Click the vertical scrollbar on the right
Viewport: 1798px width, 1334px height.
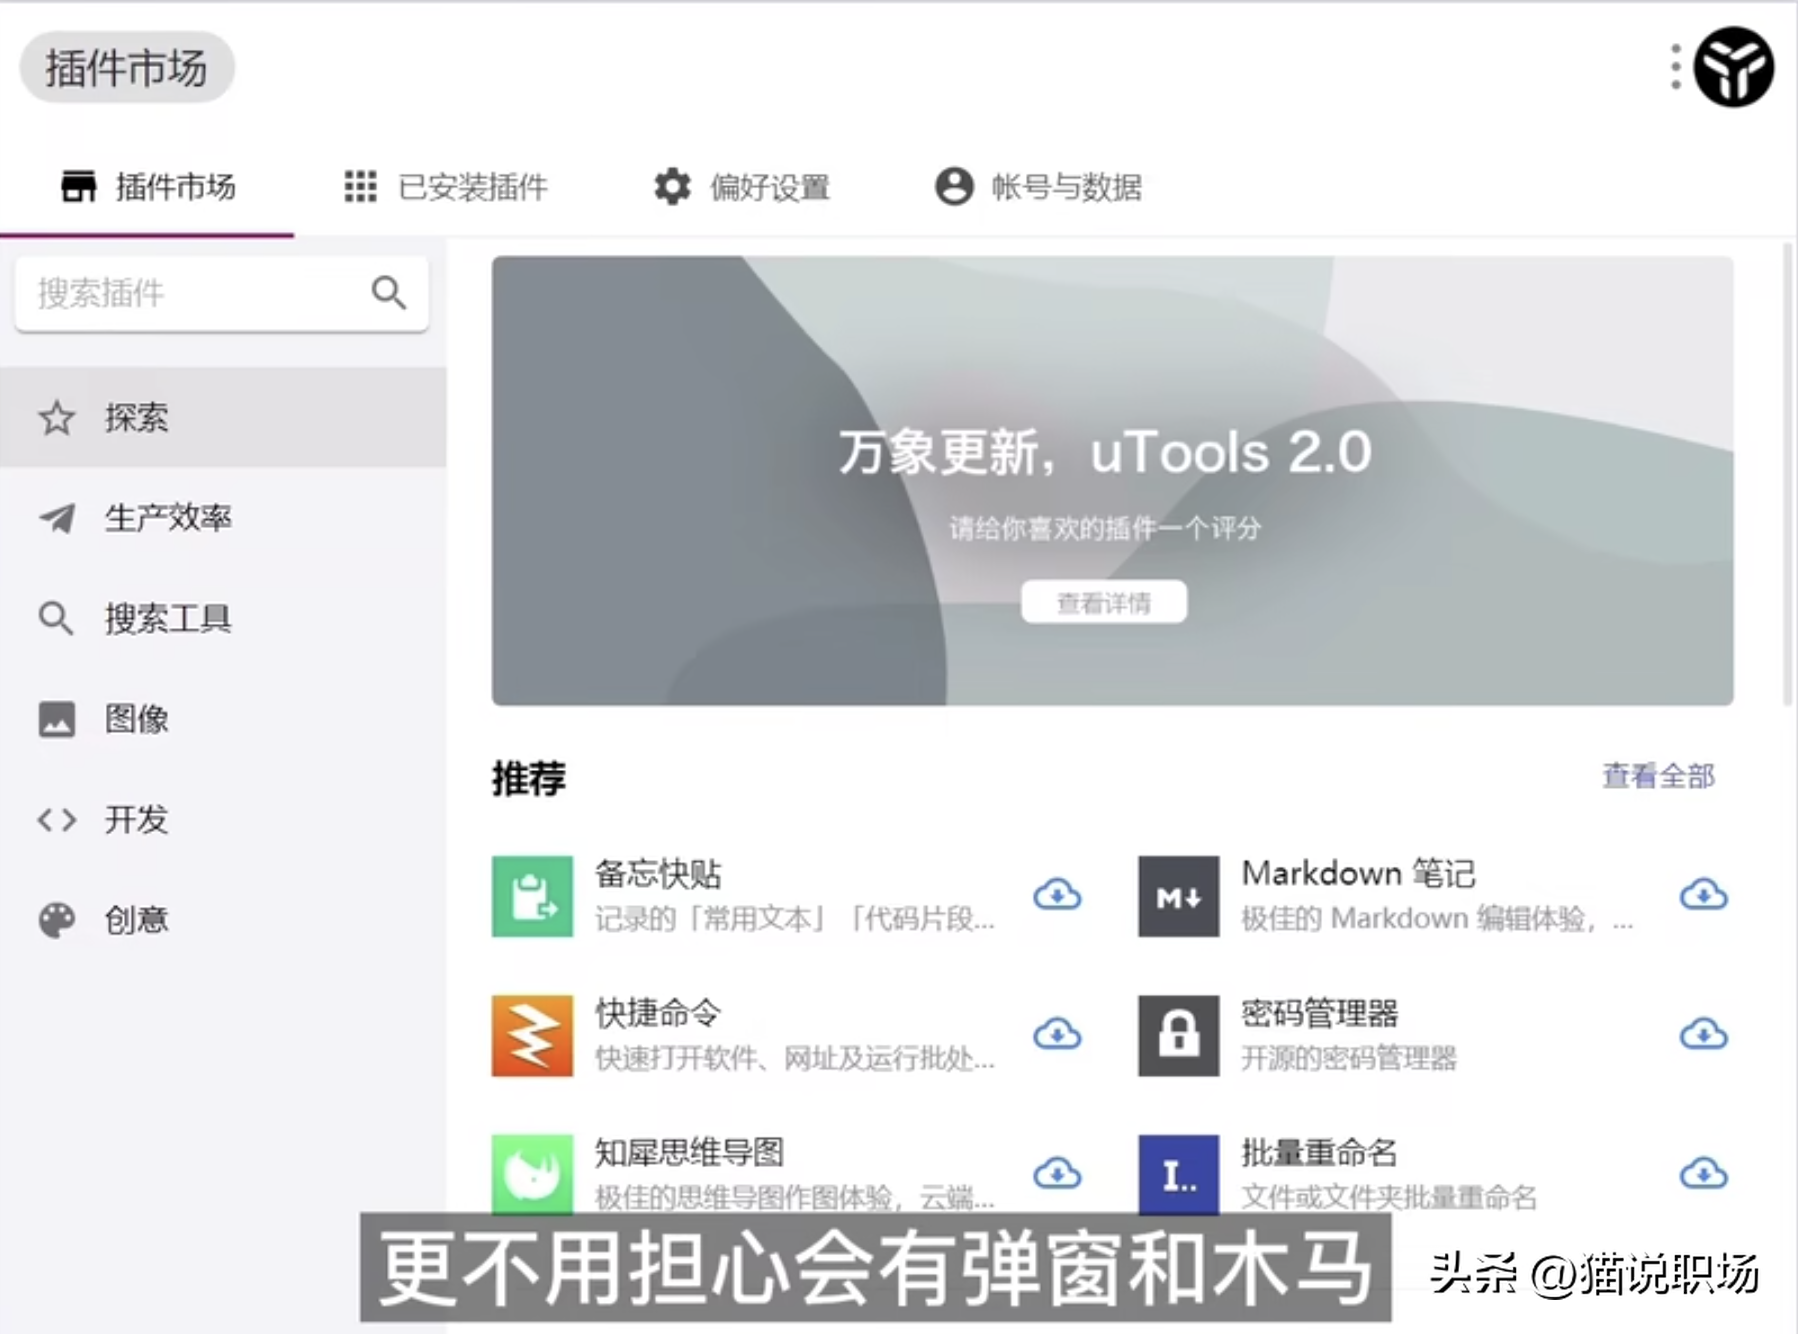(x=1787, y=473)
